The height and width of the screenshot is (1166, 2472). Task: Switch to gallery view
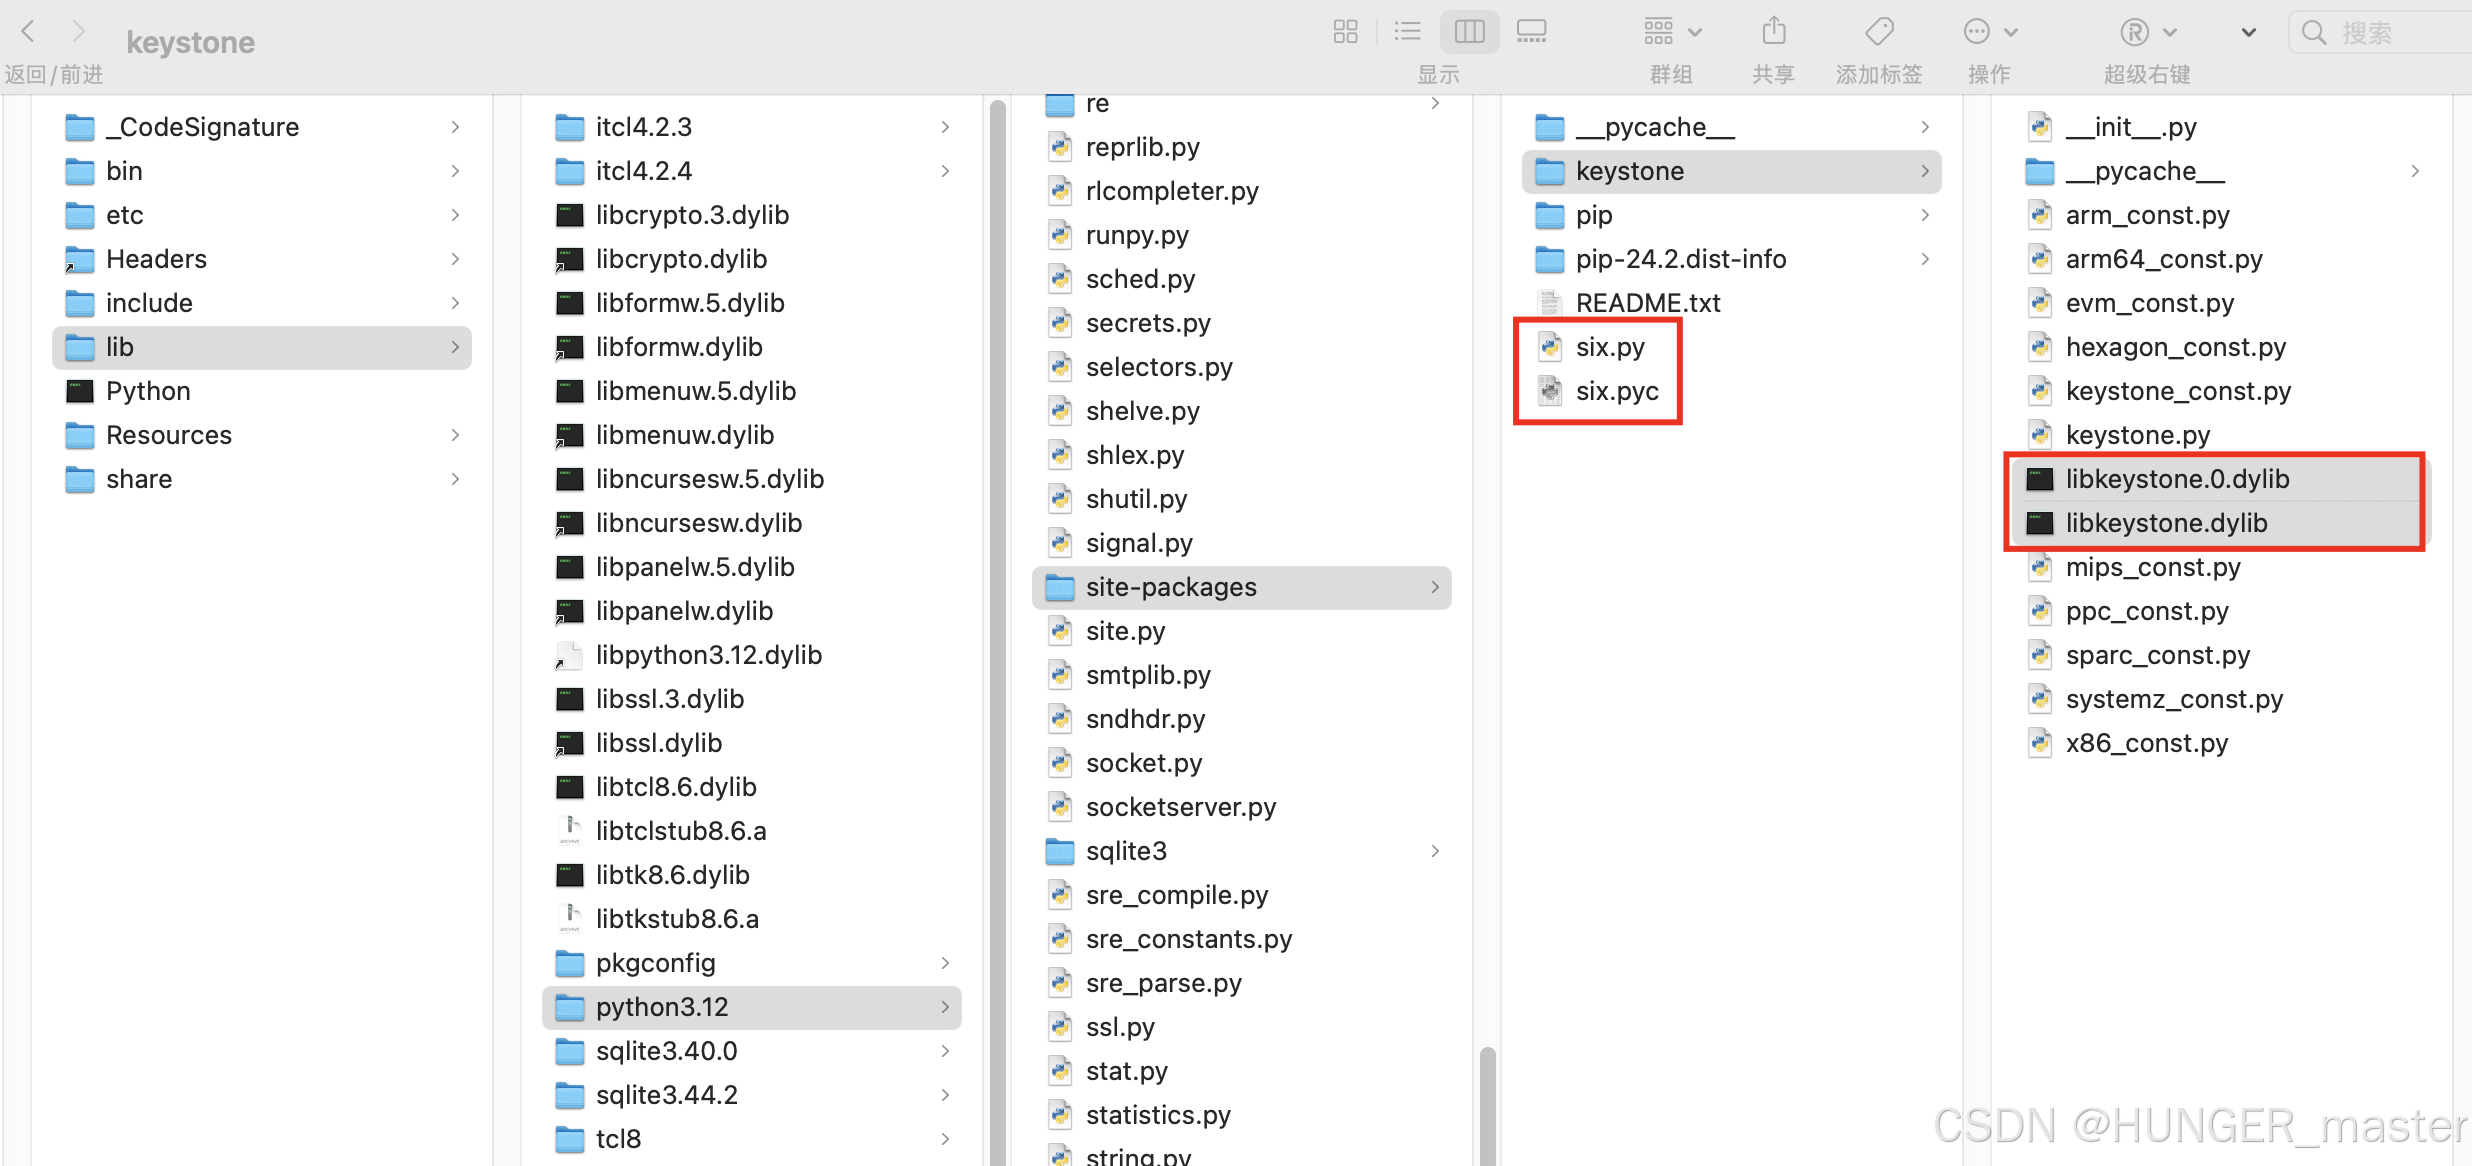pos(1531,31)
